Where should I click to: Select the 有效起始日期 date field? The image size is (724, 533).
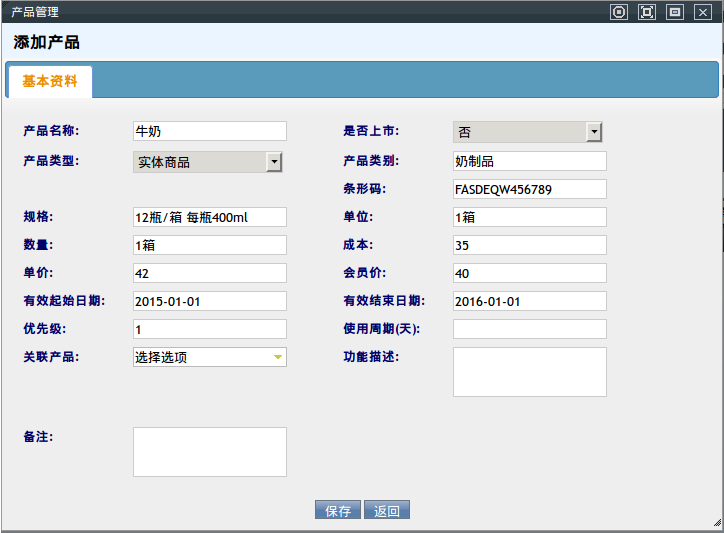pyautogui.click(x=210, y=301)
